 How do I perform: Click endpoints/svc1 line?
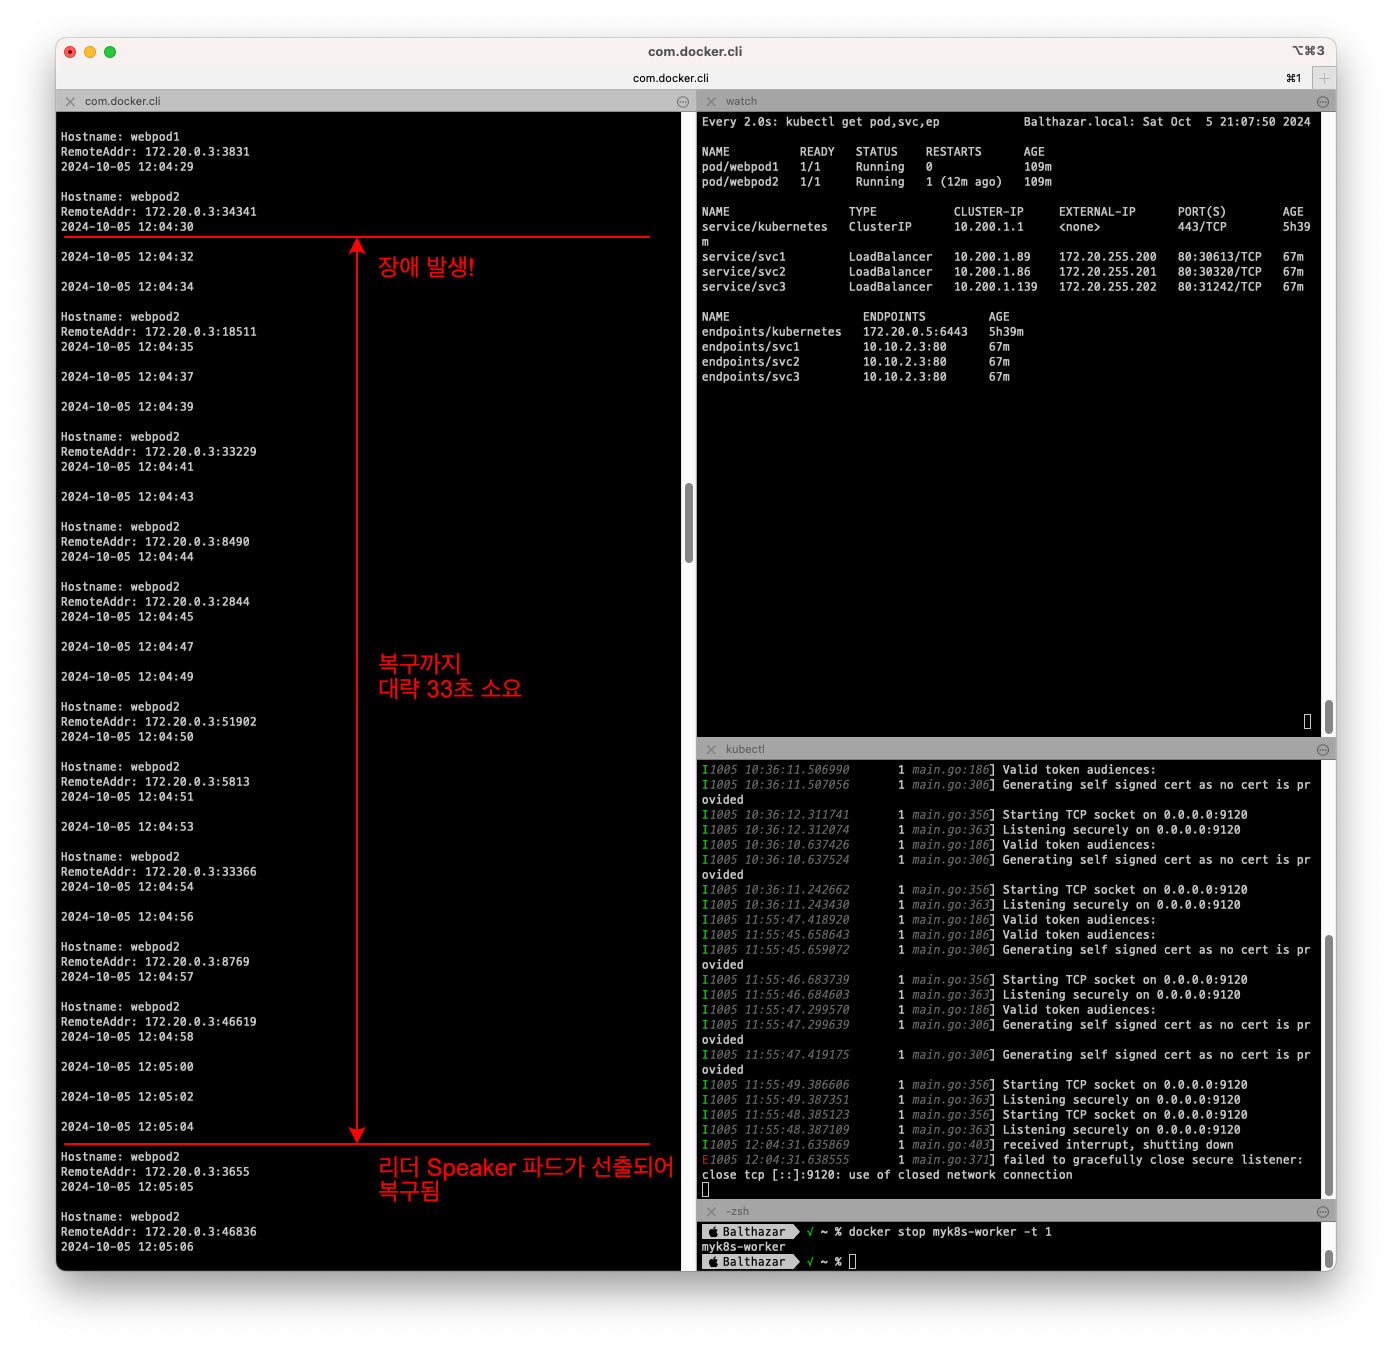(x=856, y=347)
